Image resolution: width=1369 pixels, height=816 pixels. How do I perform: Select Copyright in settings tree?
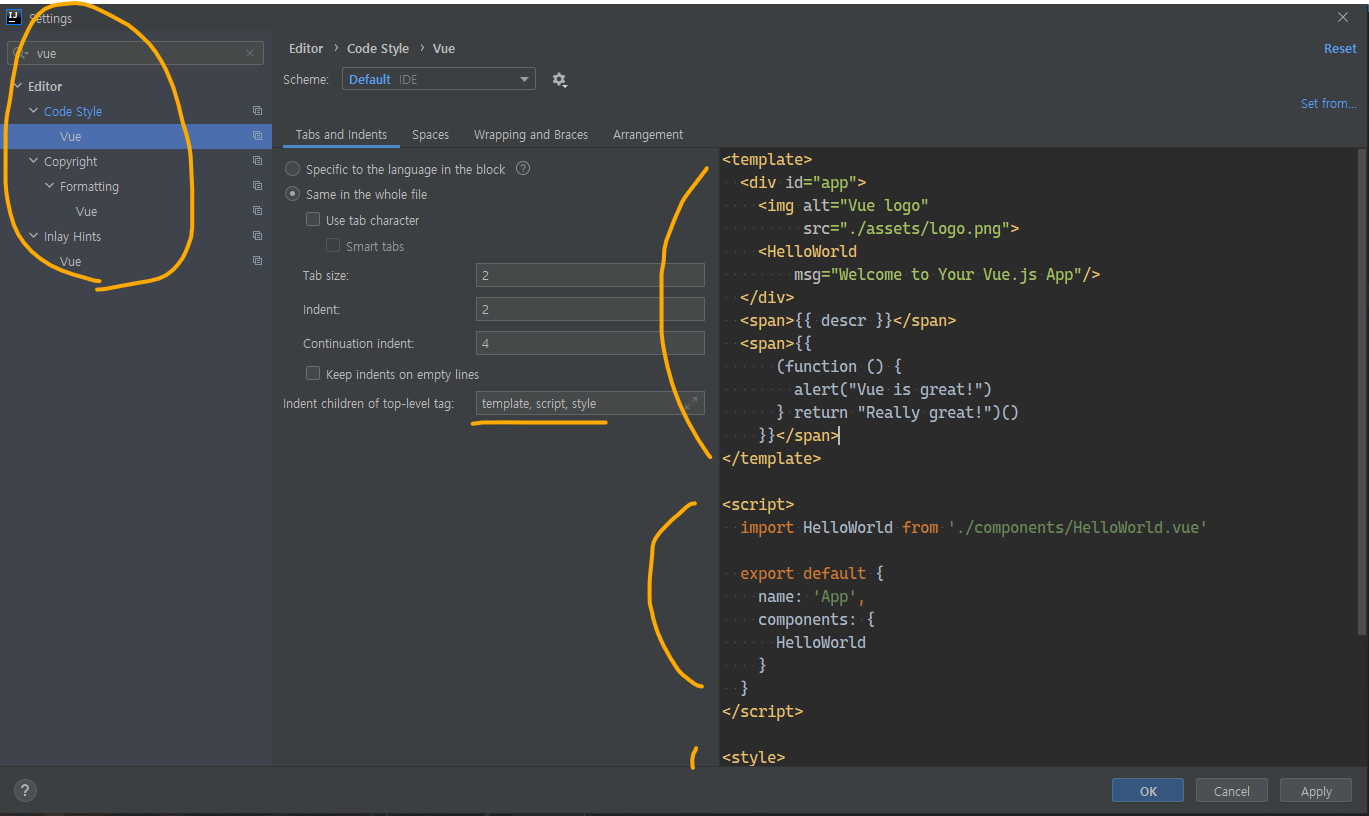point(71,161)
